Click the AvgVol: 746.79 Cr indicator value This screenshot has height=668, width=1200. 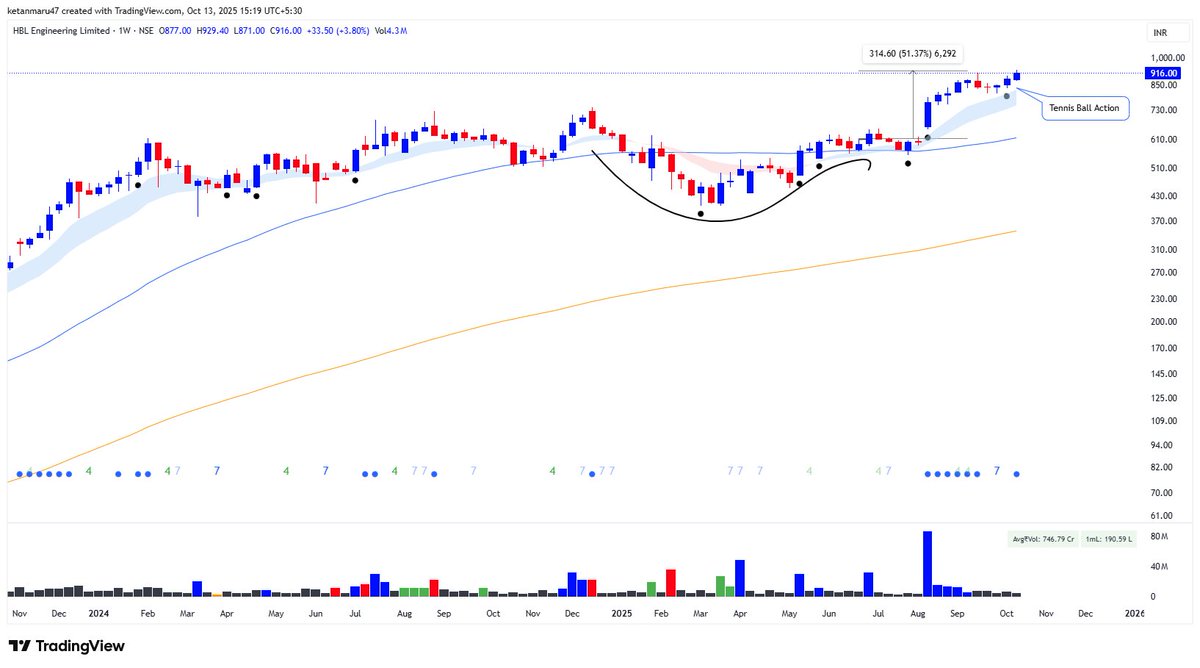pos(1043,539)
